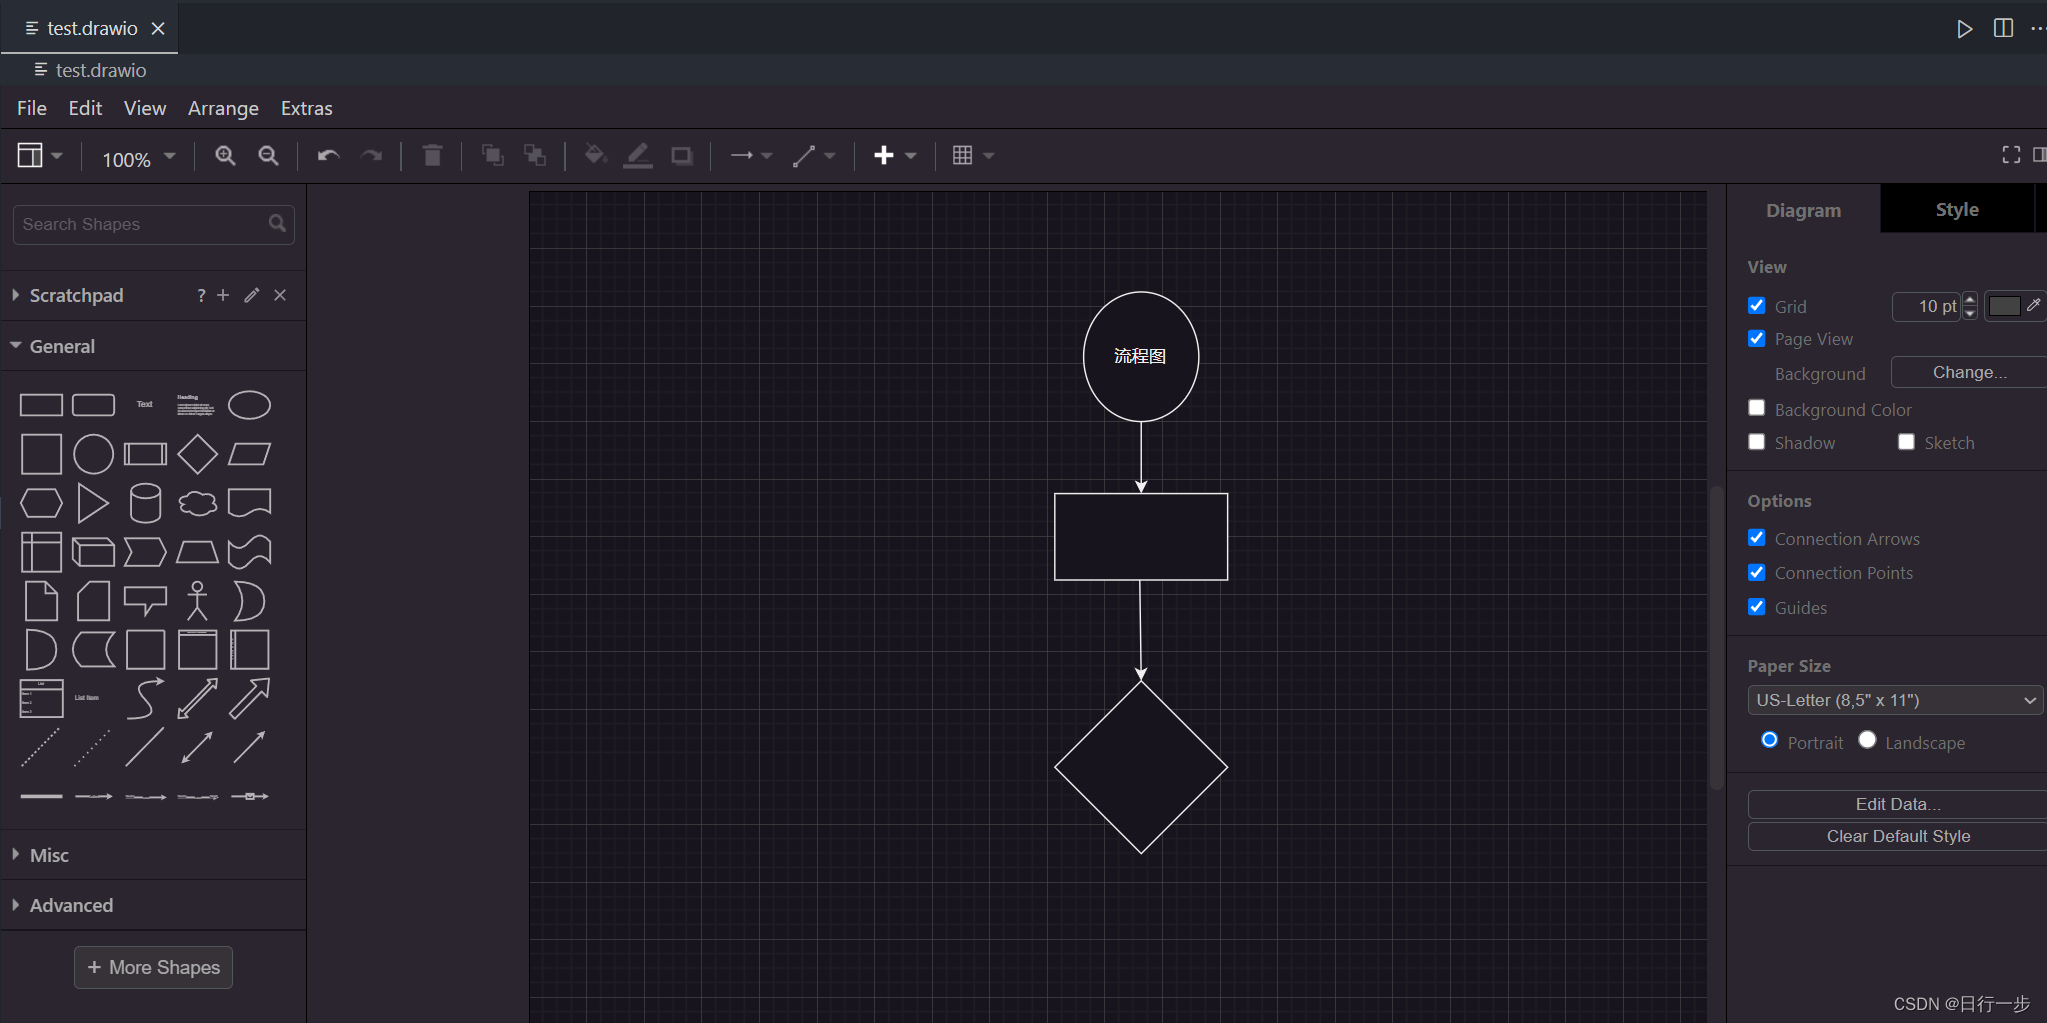Select the Portrait radio button

click(1769, 740)
